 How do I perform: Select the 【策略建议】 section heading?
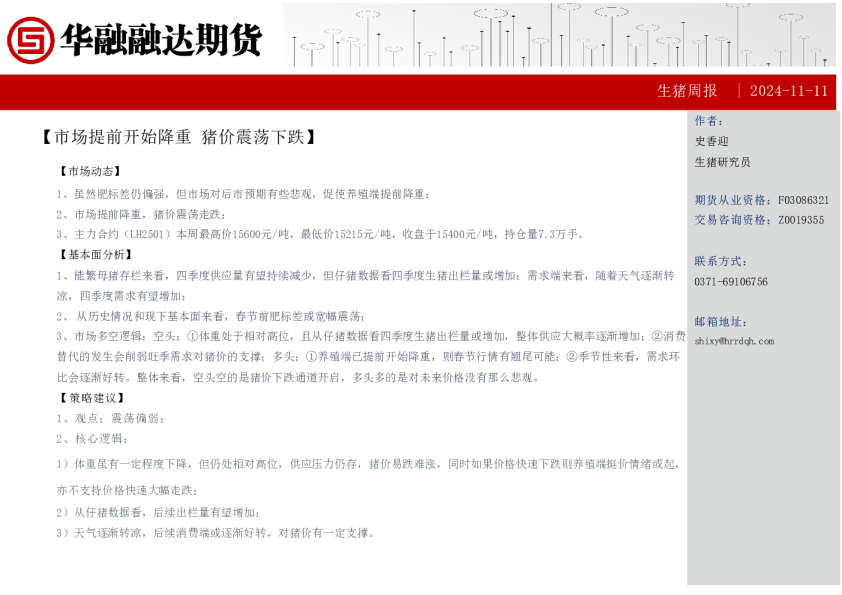91,398
